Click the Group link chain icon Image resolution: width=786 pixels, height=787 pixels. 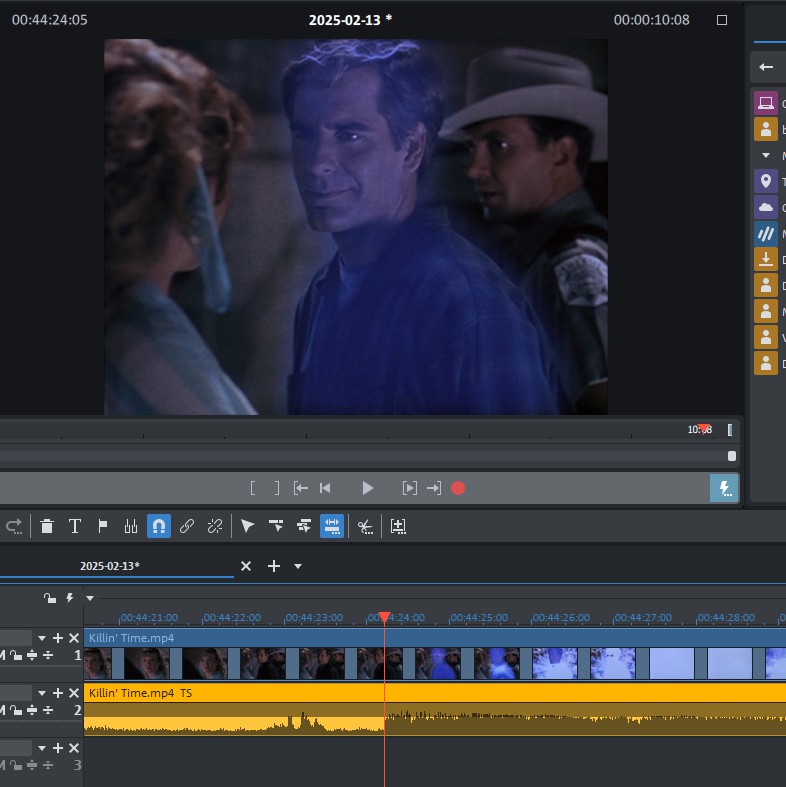point(187,526)
